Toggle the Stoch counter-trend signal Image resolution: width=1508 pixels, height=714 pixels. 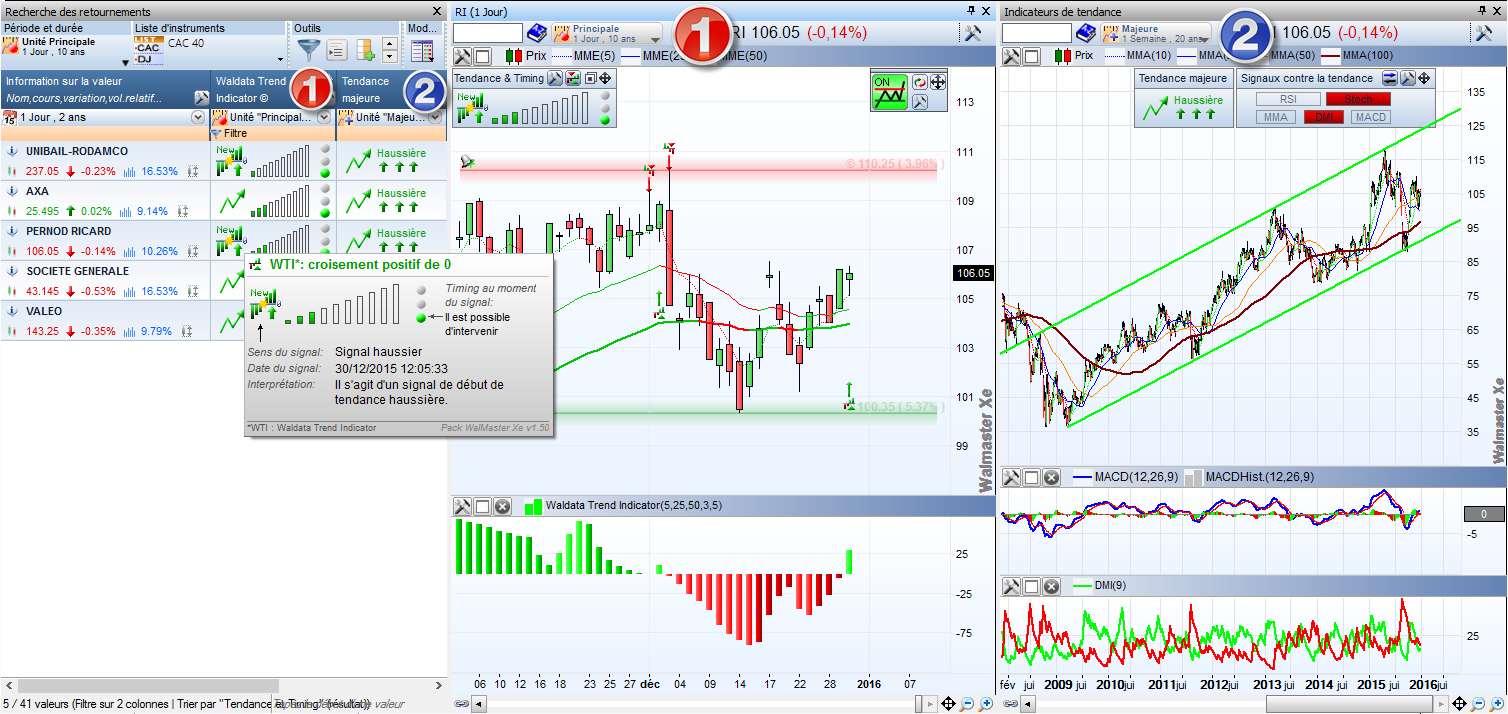point(1358,99)
